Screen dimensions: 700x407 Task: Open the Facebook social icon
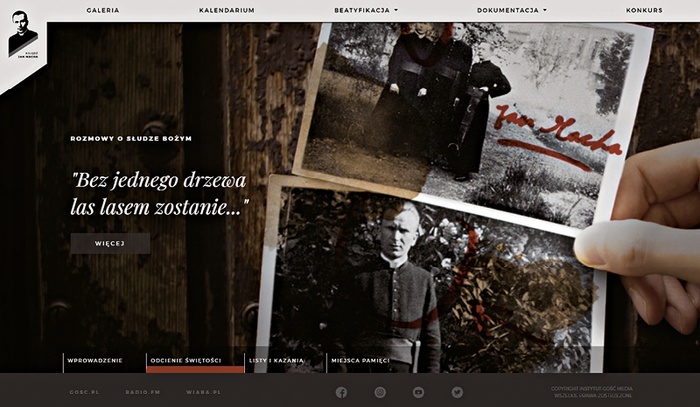(x=341, y=392)
